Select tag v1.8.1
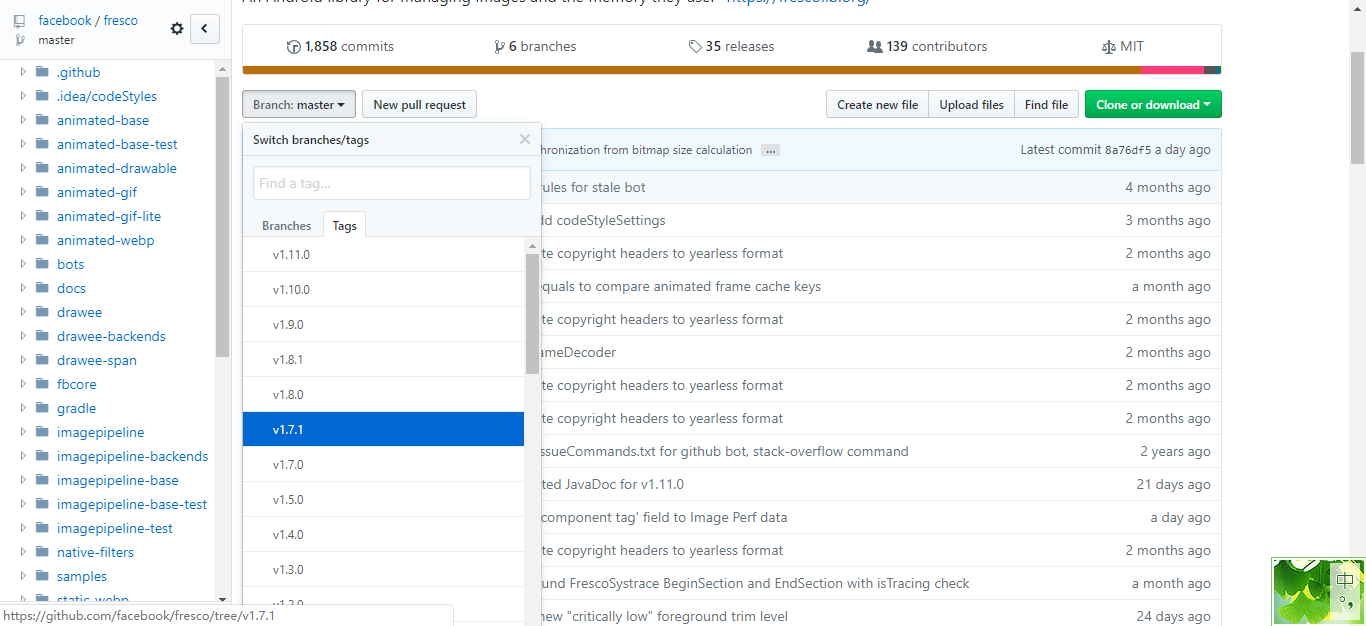 (x=383, y=359)
